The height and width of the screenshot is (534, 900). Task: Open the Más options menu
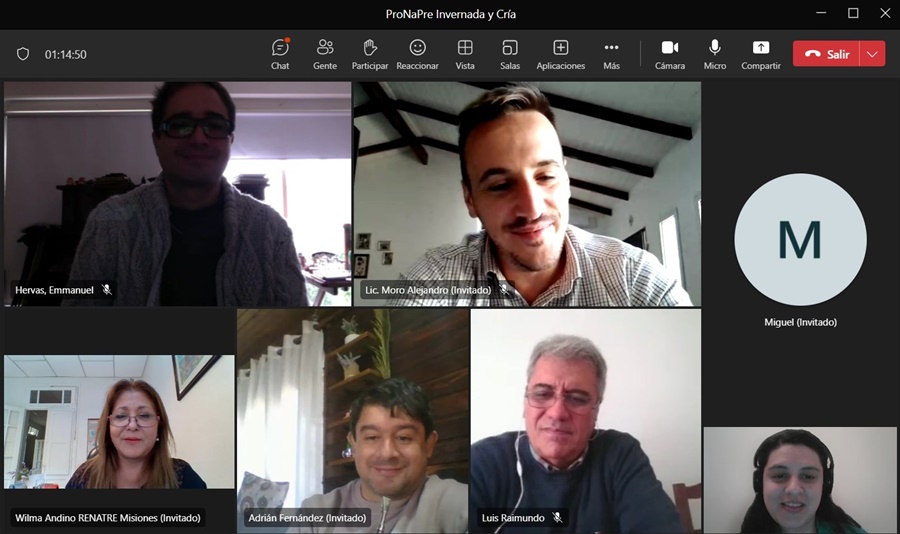611,54
